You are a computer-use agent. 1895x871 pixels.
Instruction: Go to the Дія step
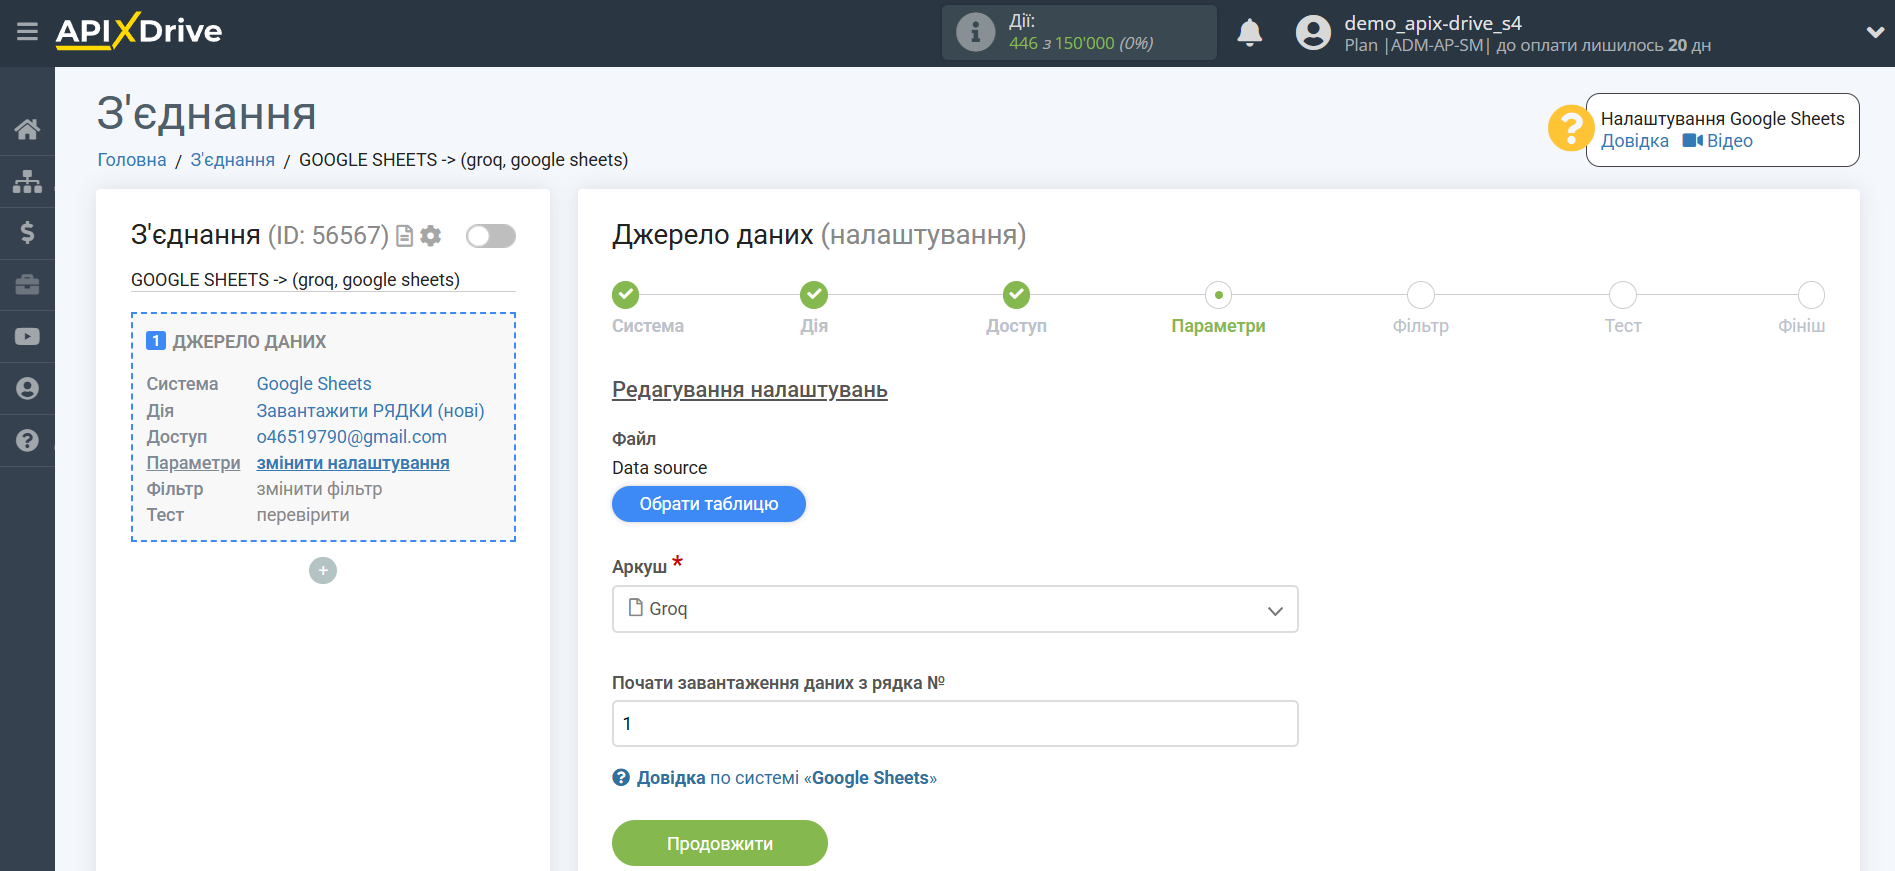pos(814,295)
